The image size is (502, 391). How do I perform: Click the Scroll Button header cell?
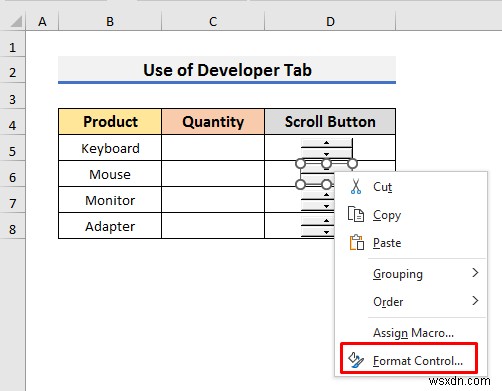(x=330, y=121)
